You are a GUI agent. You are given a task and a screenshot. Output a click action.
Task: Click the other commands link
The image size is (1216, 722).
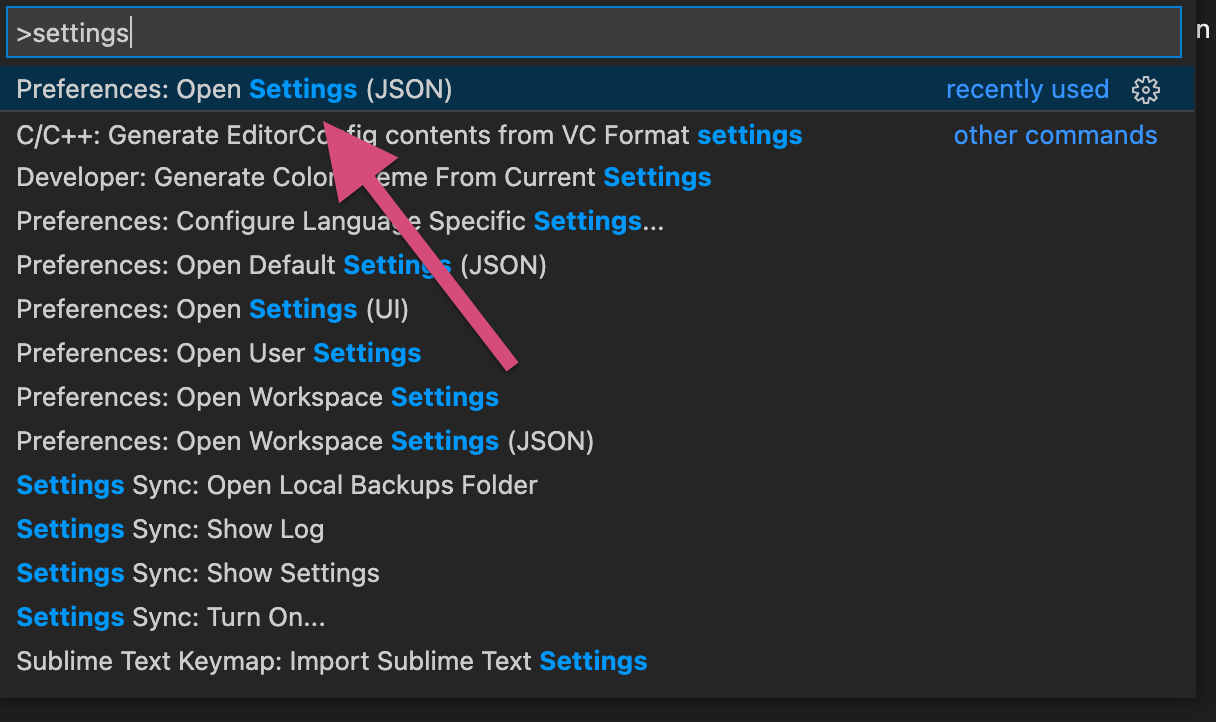pos(1055,135)
